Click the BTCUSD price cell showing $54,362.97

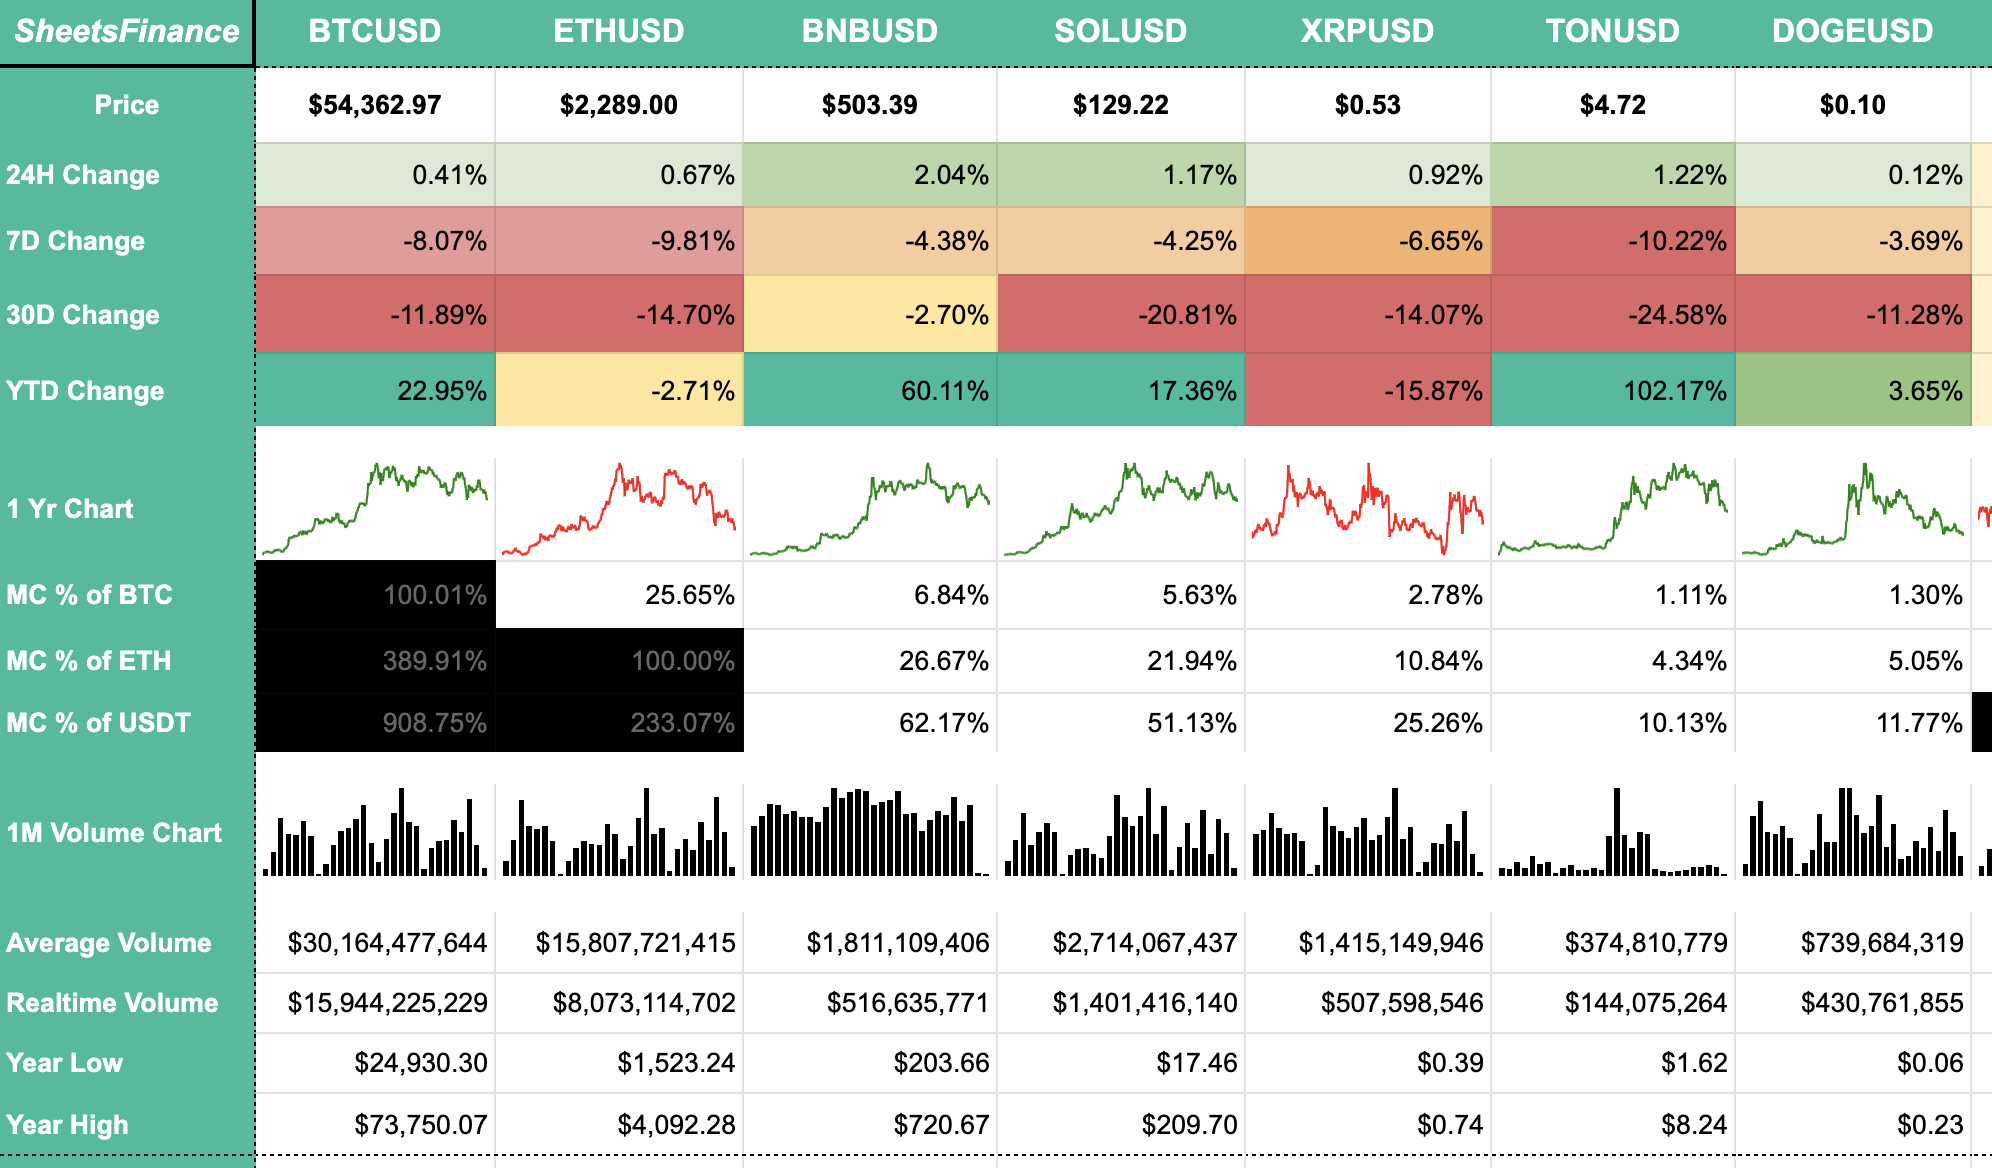[x=375, y=104]
